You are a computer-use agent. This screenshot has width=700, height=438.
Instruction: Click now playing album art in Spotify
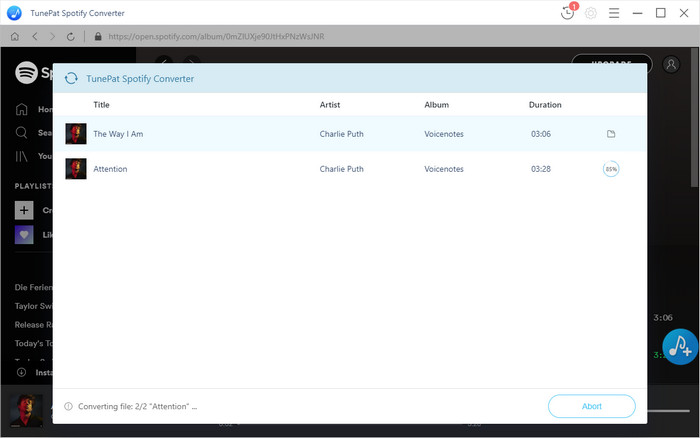pyautogui.click(x=26, y=411)
